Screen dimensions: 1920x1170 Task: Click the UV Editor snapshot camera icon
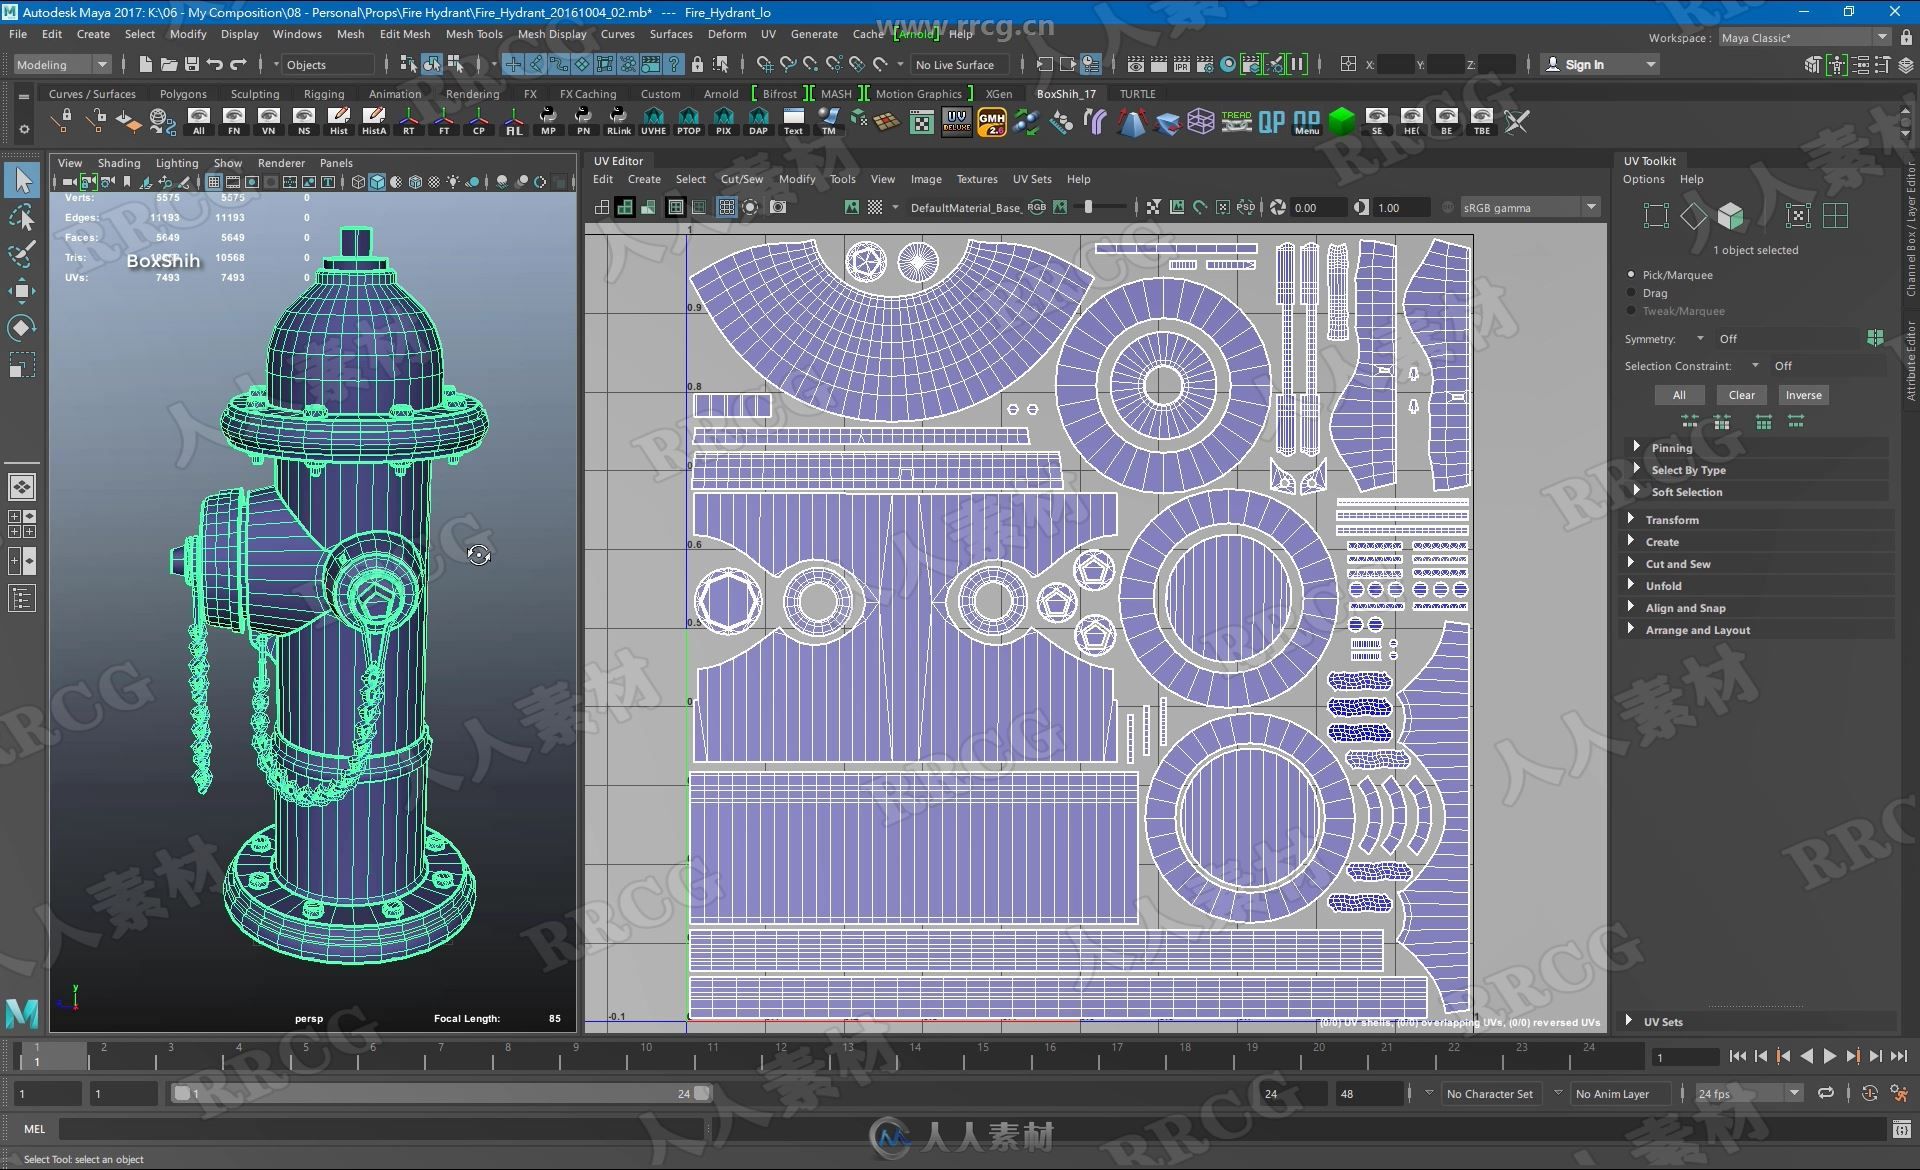pyautogui.click(x=778, y=207)
